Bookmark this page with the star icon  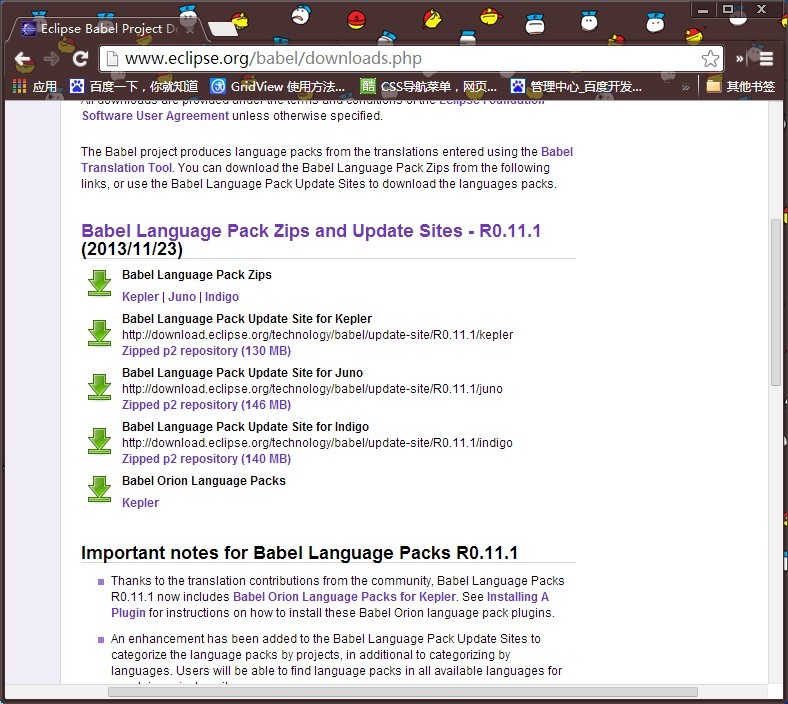pyautogui.click(x=710, y=59)
